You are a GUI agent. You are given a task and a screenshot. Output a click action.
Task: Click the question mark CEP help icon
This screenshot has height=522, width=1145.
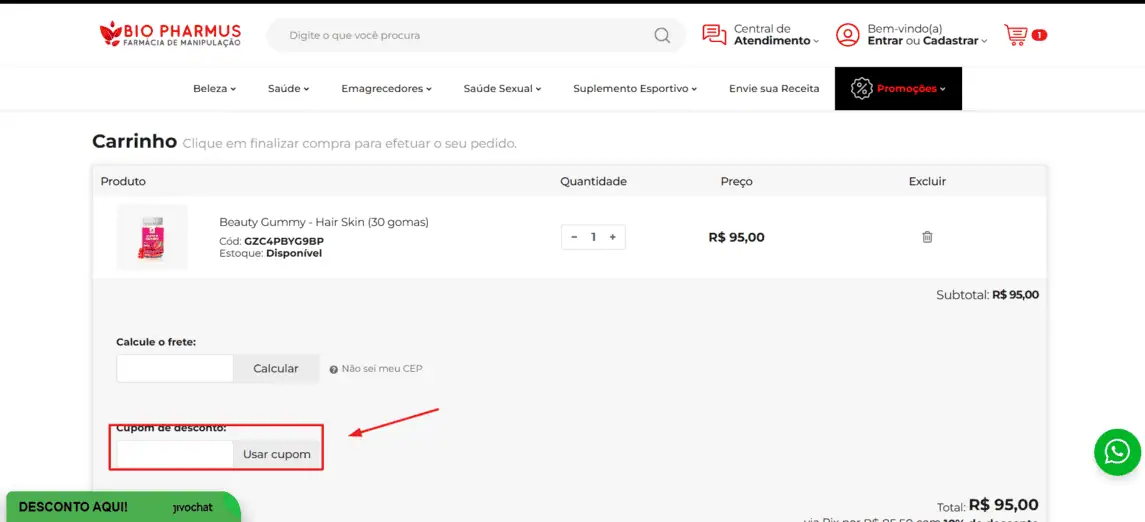(334, 369)
